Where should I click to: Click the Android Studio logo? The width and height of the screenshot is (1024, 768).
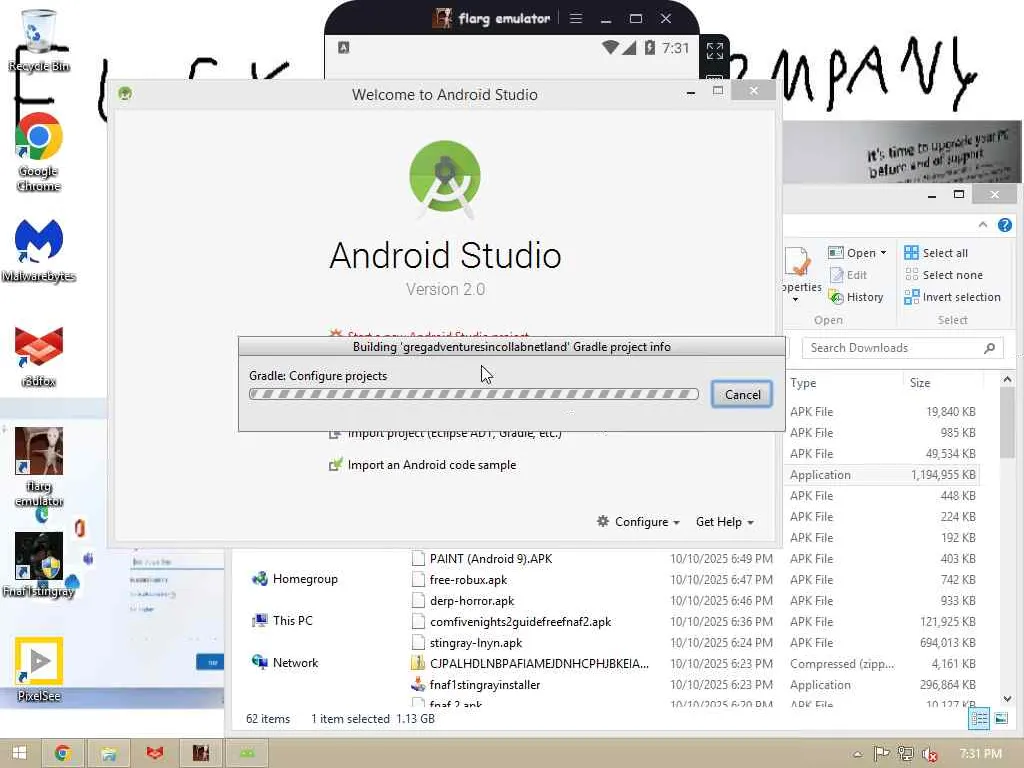[x=445, y=180]
